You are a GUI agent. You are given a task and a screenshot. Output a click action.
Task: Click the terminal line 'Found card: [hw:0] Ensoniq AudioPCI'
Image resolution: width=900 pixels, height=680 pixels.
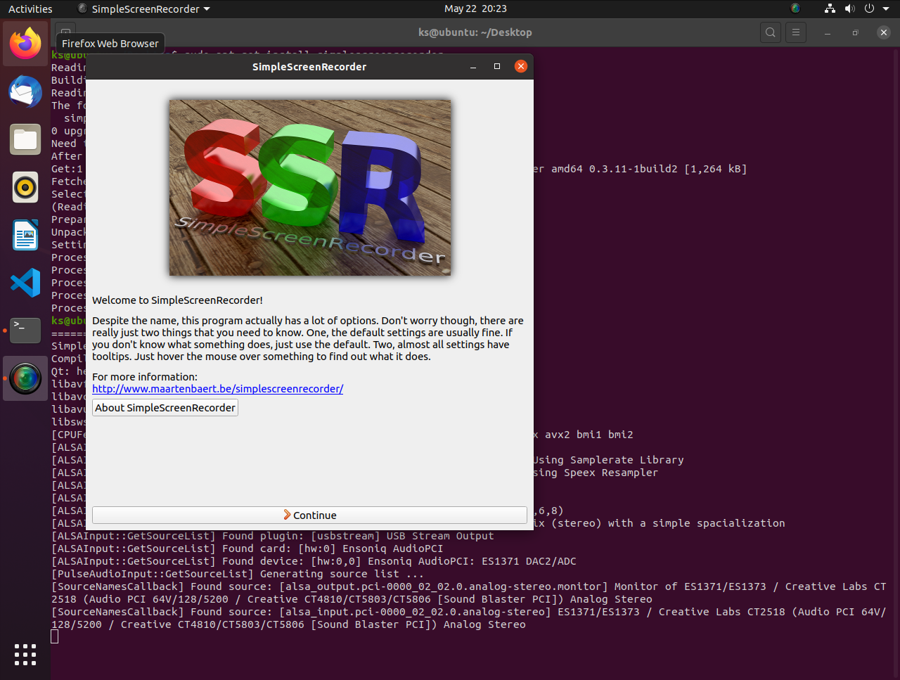pos(332,549)
